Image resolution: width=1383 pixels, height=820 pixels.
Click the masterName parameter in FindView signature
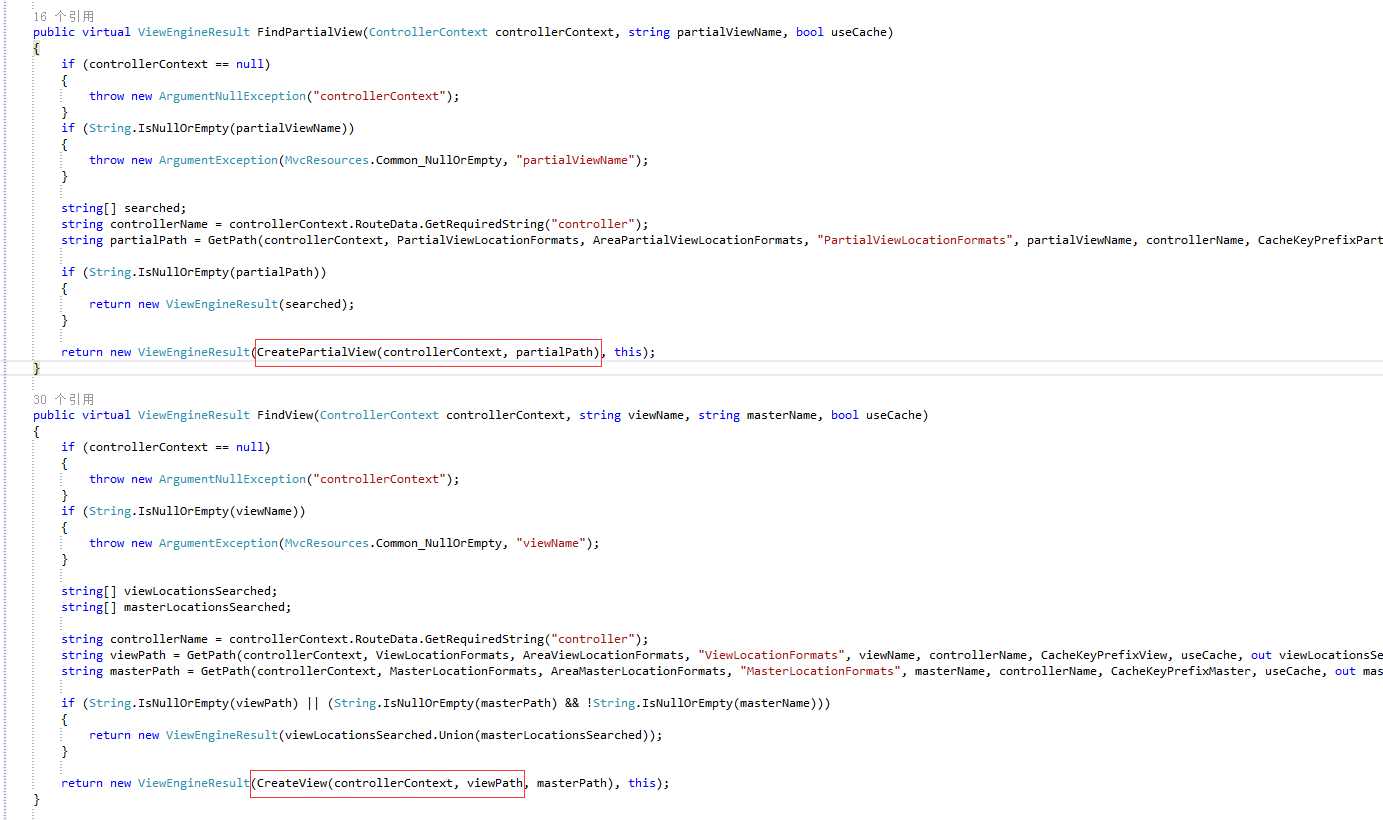782,415
